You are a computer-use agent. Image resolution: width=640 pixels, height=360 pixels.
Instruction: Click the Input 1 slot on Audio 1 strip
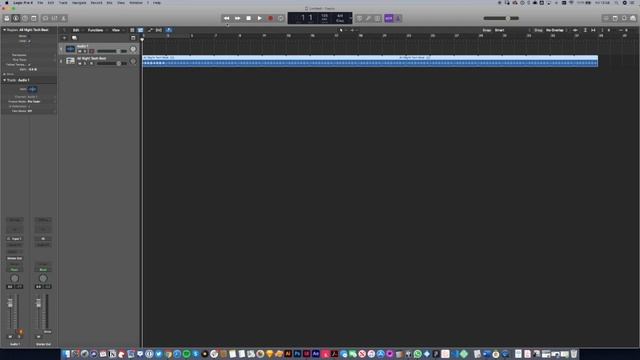coord(15,239)
